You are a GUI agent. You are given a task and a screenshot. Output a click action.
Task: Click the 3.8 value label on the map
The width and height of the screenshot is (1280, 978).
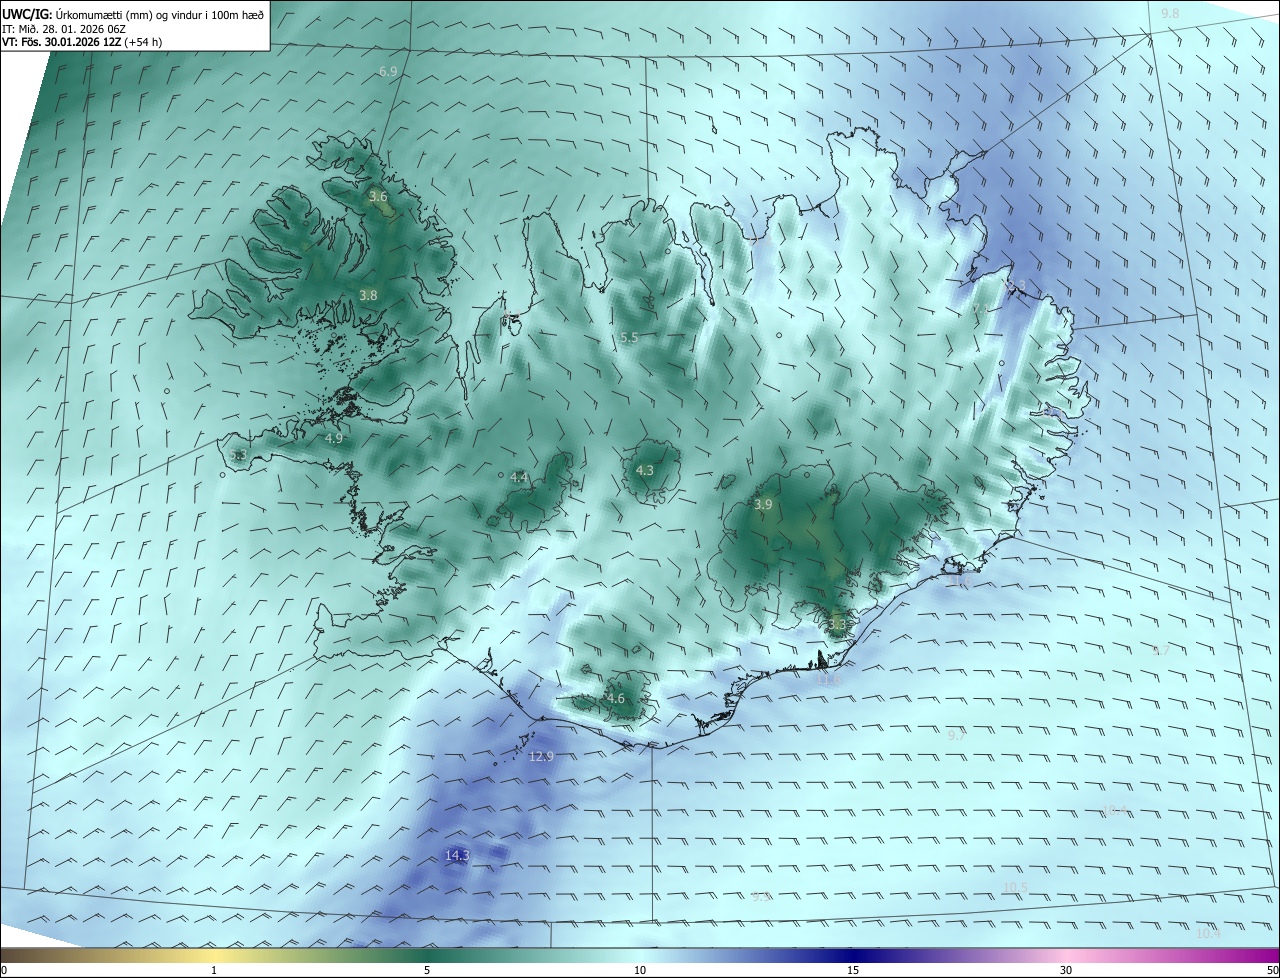point(368,295)
